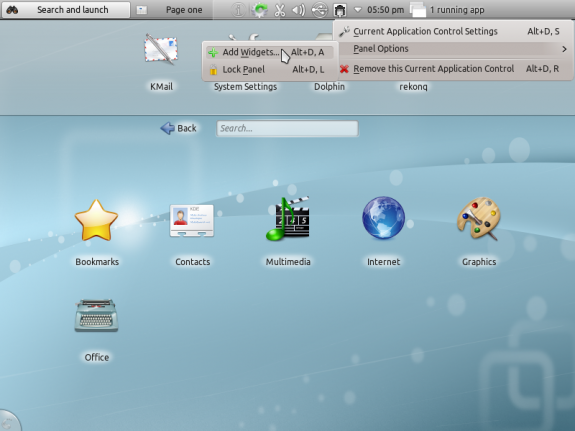This screenshot has width=575, height=431.
Task: Launch KMail from the envelope icon
Action: pyautogui.click(x=161, y=50)
